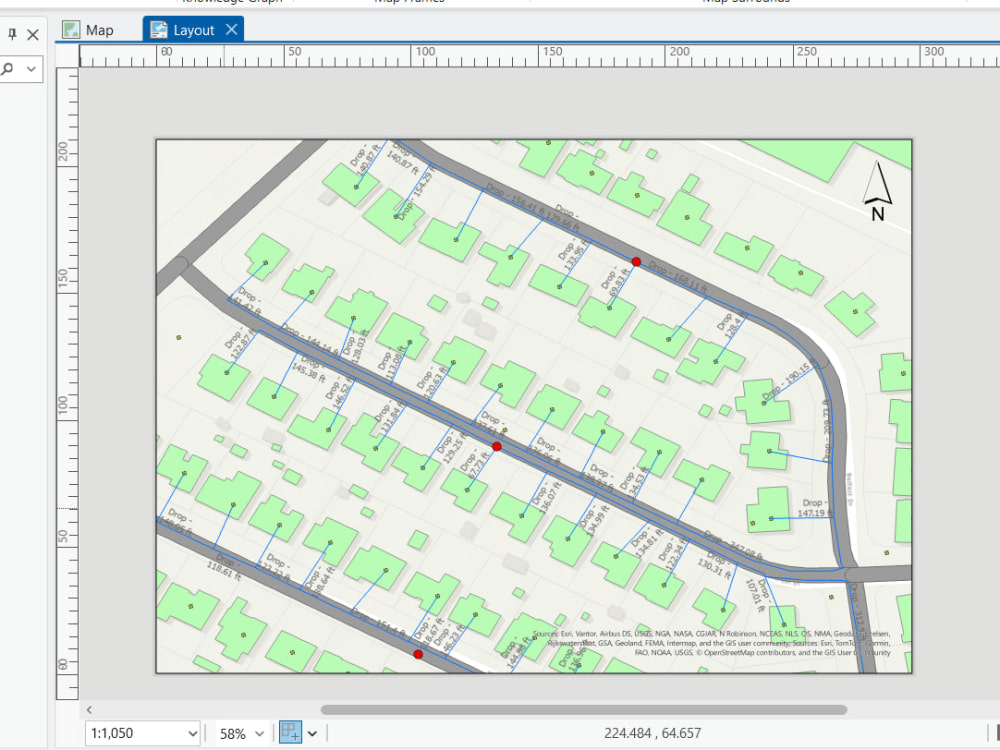1000x750 pixels.
Task: Click the 'Drop - 156.41 ft' label
Action: 515,198
